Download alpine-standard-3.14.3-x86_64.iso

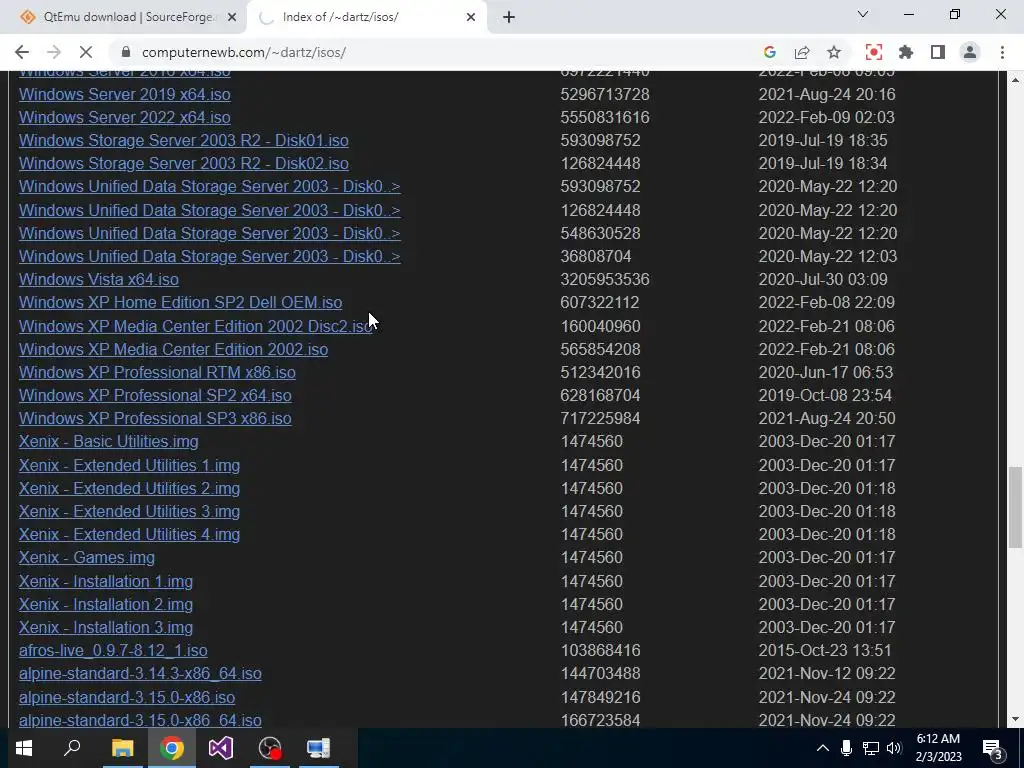pos(140,673)
